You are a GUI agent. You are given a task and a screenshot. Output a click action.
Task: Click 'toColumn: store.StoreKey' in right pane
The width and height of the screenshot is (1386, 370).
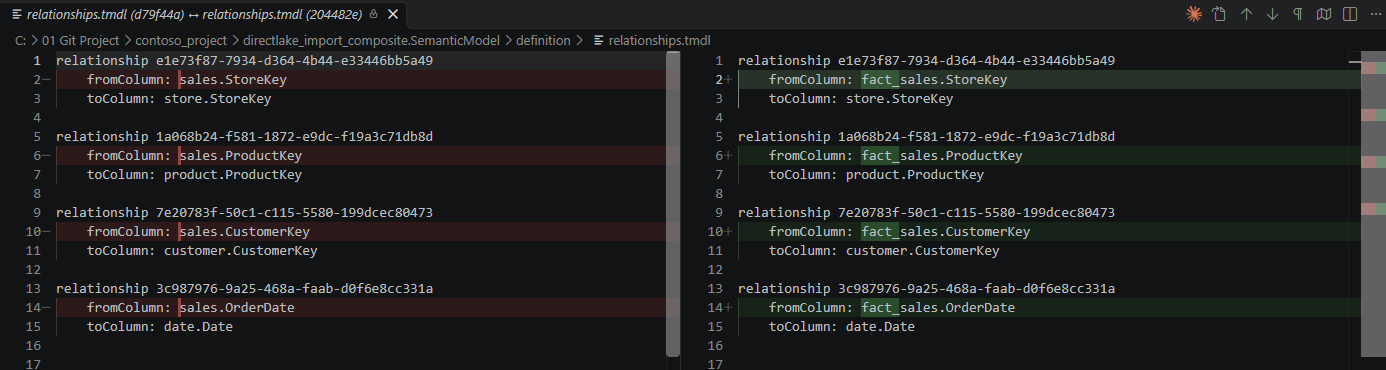(861, 99)
